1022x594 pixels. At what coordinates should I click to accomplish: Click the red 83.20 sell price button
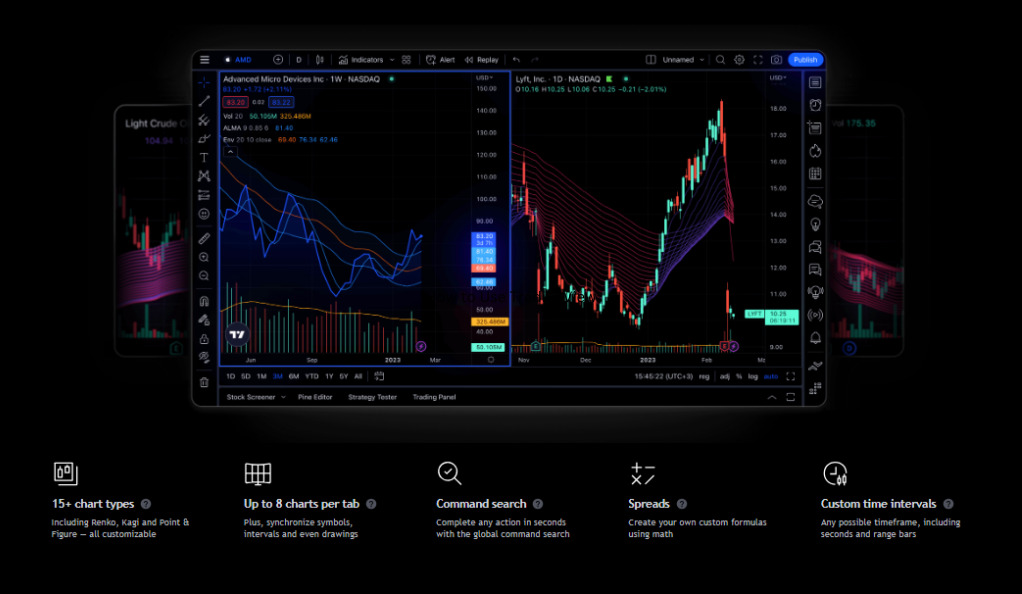point(235,102)
